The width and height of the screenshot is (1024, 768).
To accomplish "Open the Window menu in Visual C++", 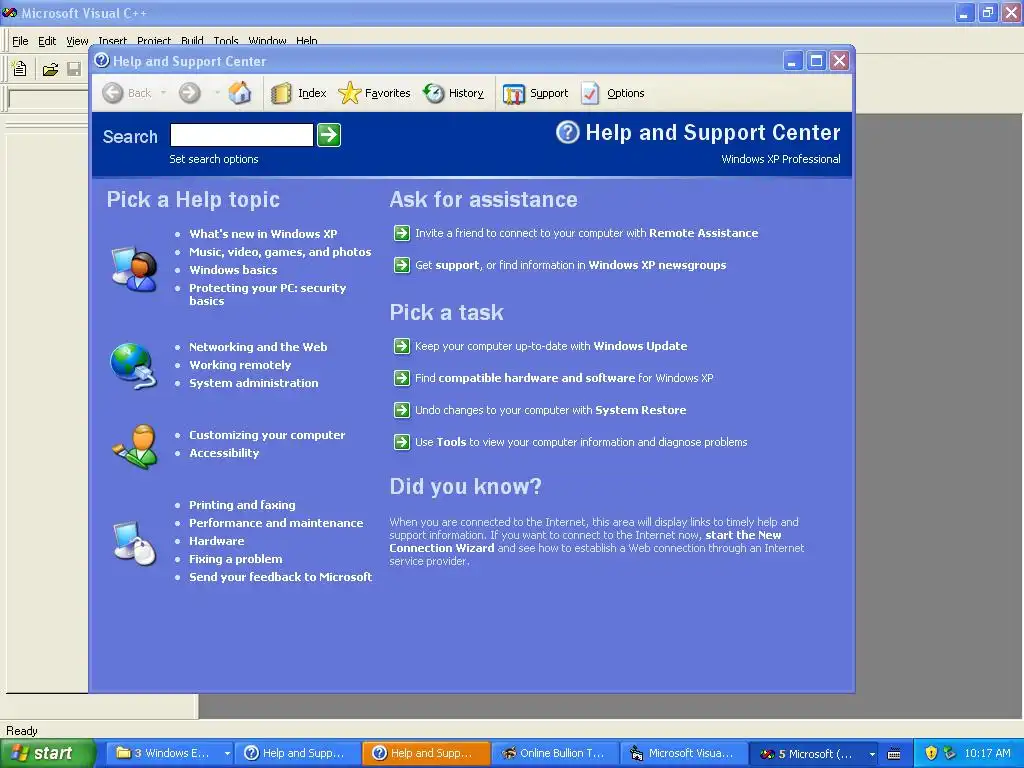I will coord(267,41).
